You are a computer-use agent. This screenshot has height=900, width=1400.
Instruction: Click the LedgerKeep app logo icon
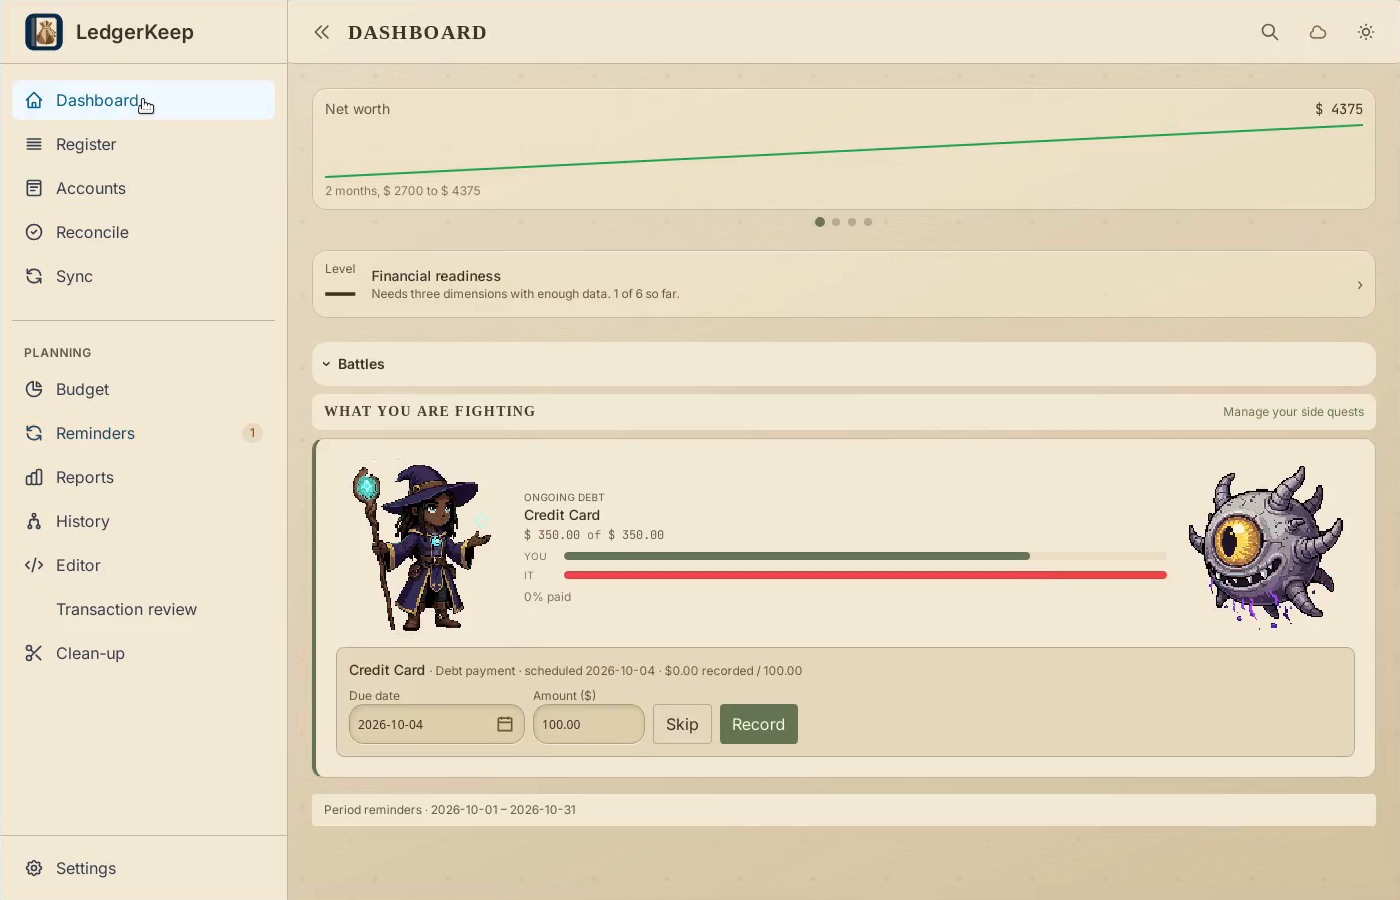pyautogui.click(x=44, y=32)
